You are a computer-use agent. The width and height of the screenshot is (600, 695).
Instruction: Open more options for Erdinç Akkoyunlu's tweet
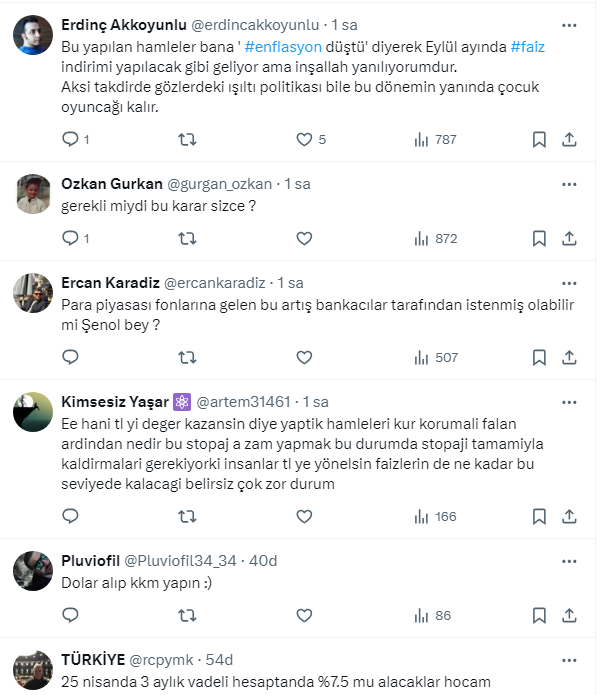coord(569,24)
